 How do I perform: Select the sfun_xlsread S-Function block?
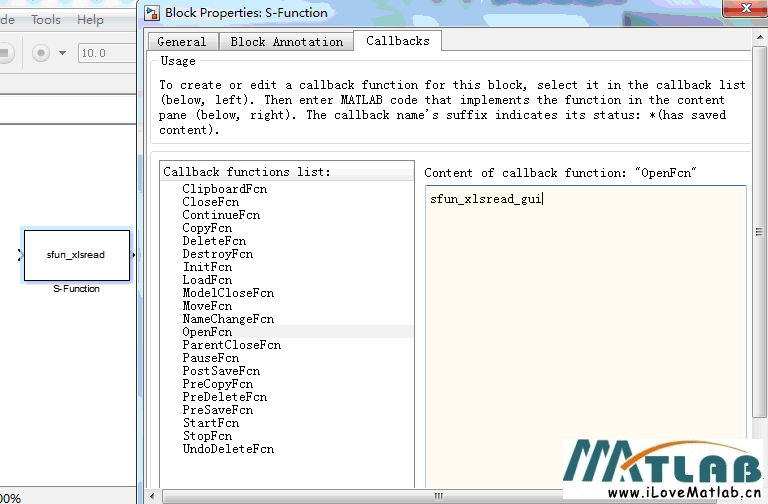pyautogui.click(x=77, y=255)
